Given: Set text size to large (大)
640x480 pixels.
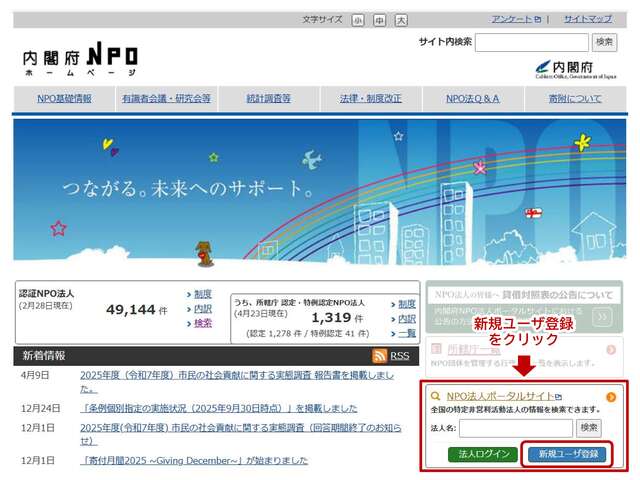Looking at the screenshot, I should (401, 20).
